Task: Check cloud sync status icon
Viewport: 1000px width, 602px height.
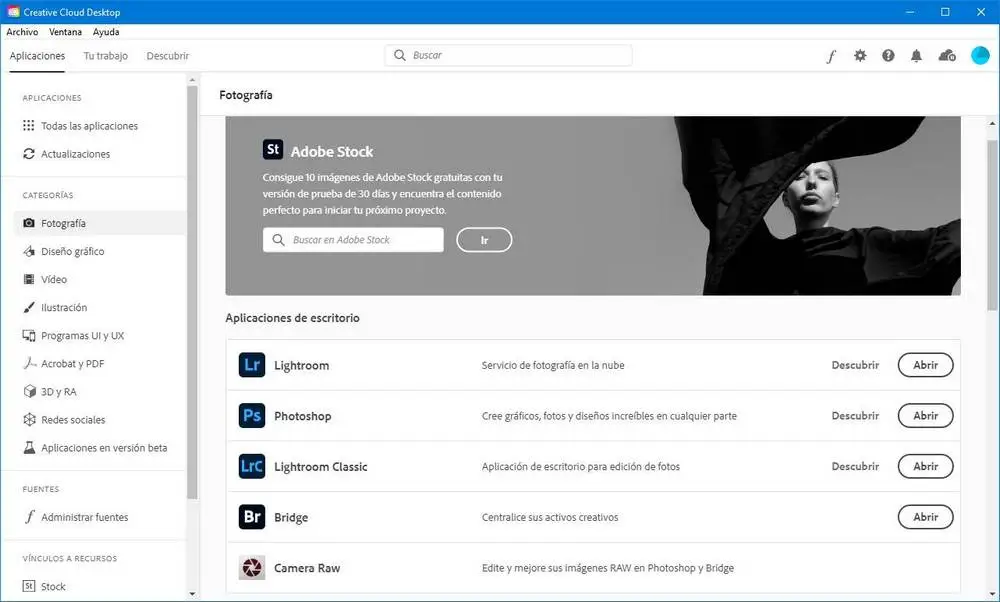Action: 947,55
